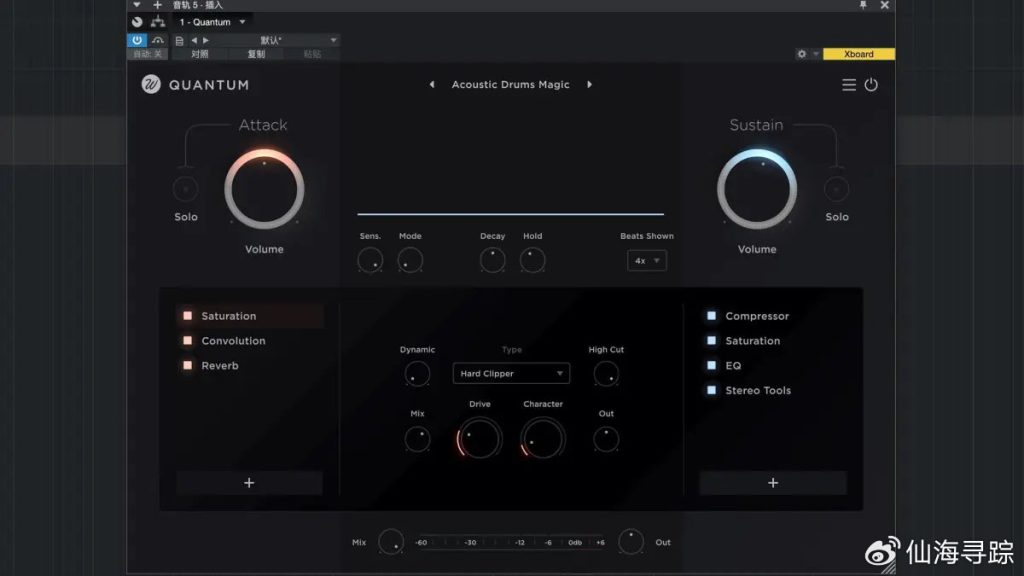This screenshot has height=576, width=1024.
Task: Click the Dynamic knob
Action: [x=417, y=374]
